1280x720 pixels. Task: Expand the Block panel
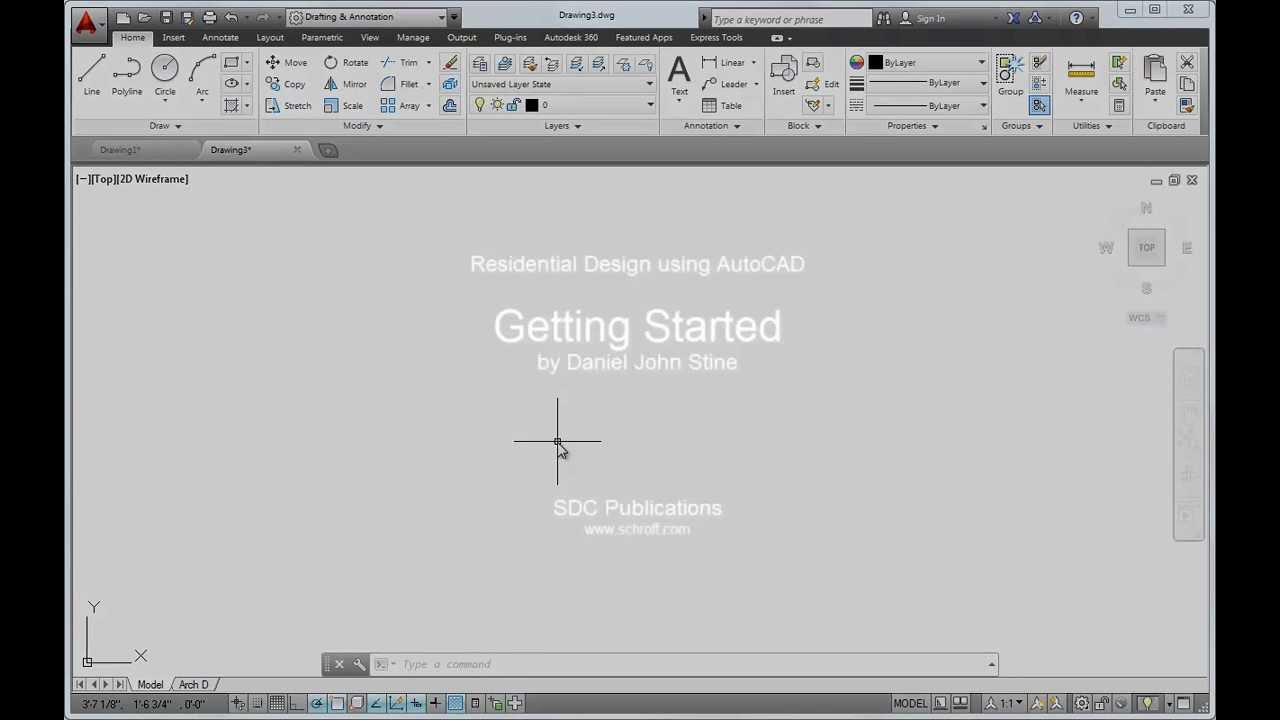[x=804, y=126]
